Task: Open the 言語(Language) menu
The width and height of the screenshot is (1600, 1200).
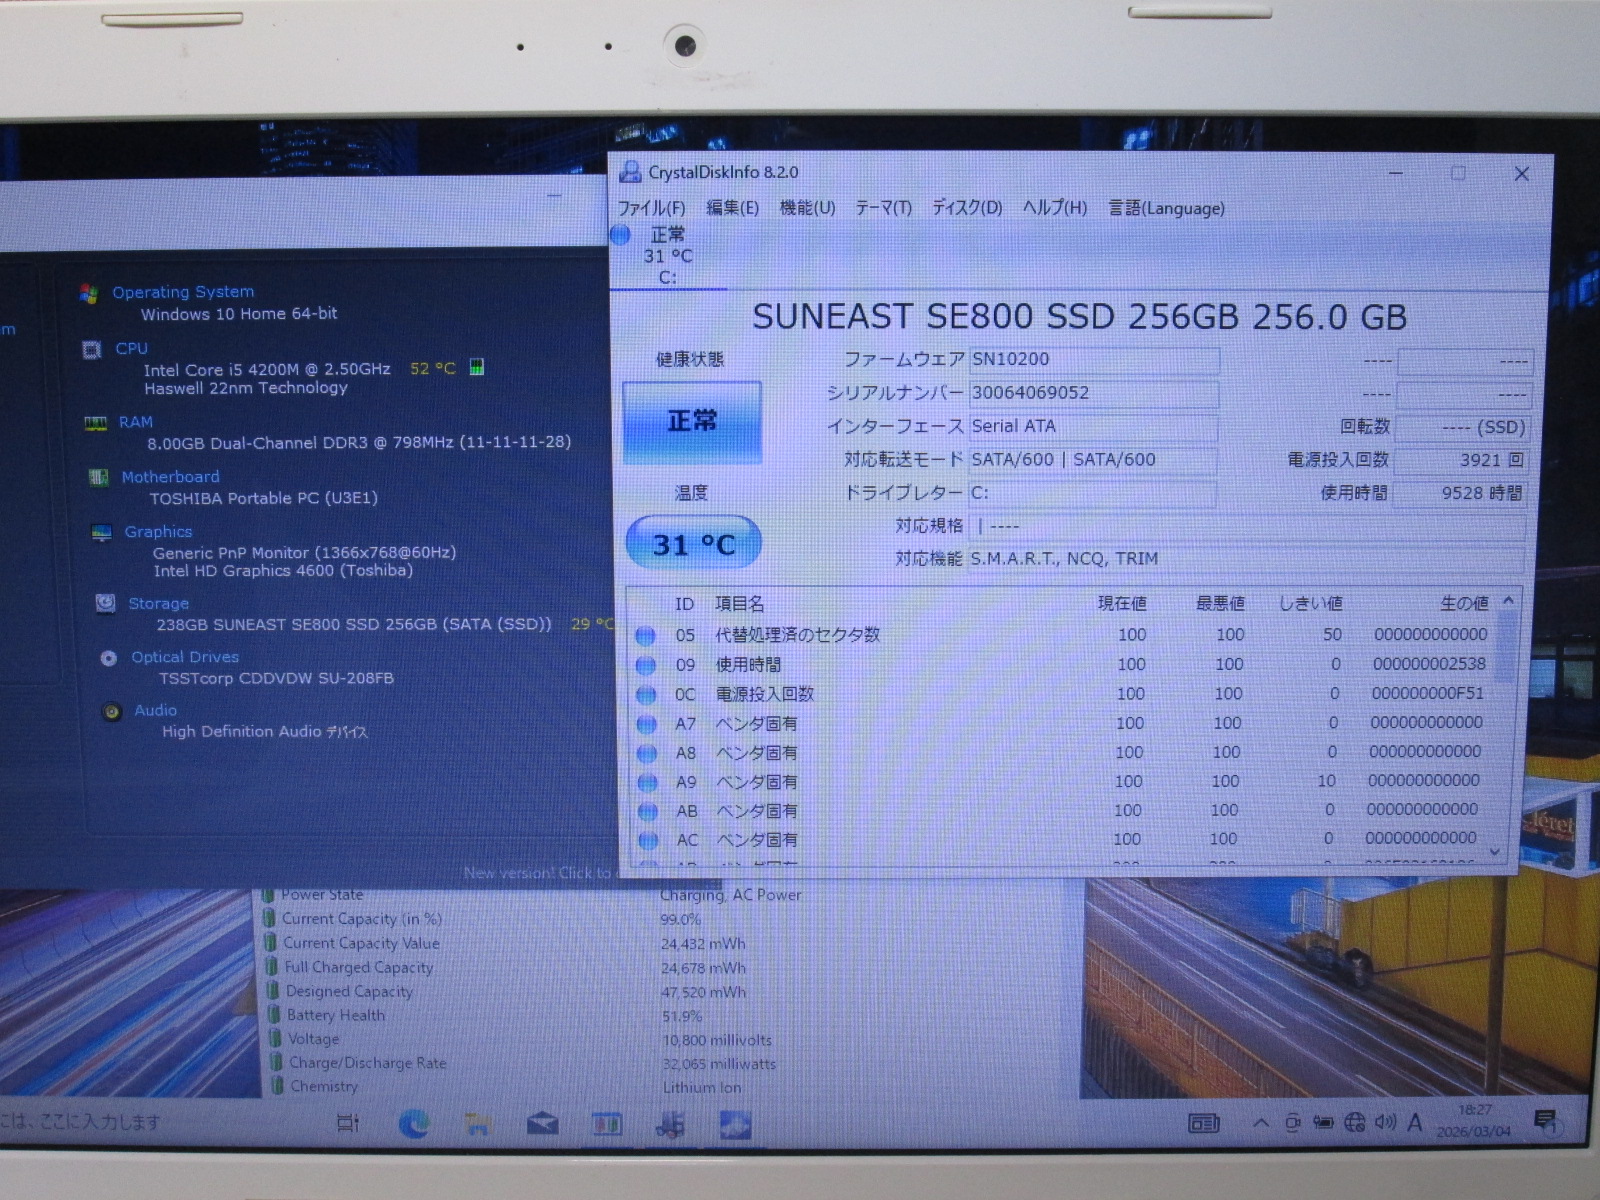Action: click(x=1166, y=208)
